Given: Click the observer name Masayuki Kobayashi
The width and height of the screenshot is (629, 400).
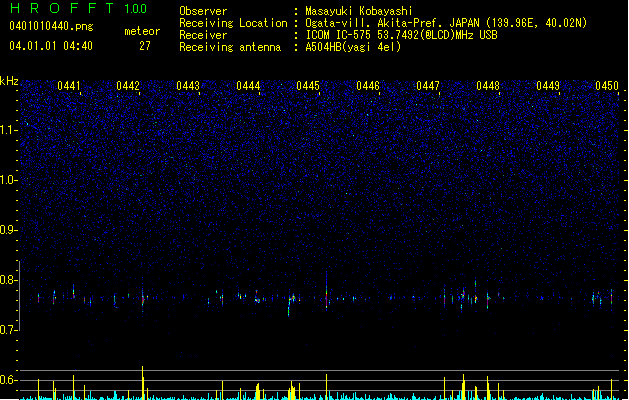Looking at the screenshot, I should click(x=359, y=11).
